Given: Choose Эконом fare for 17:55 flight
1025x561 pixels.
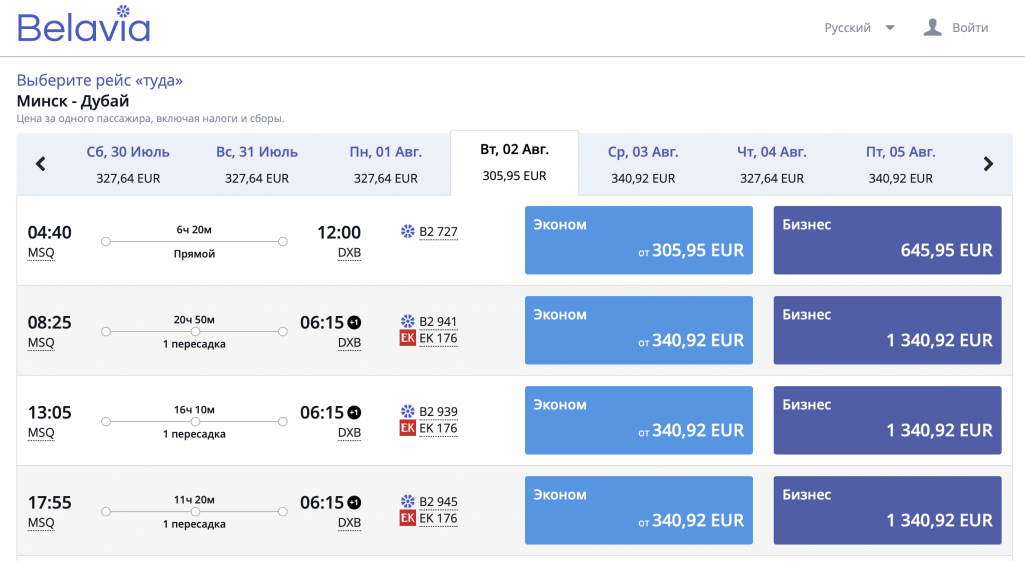Looking at the screenshot, I should 639,510.
